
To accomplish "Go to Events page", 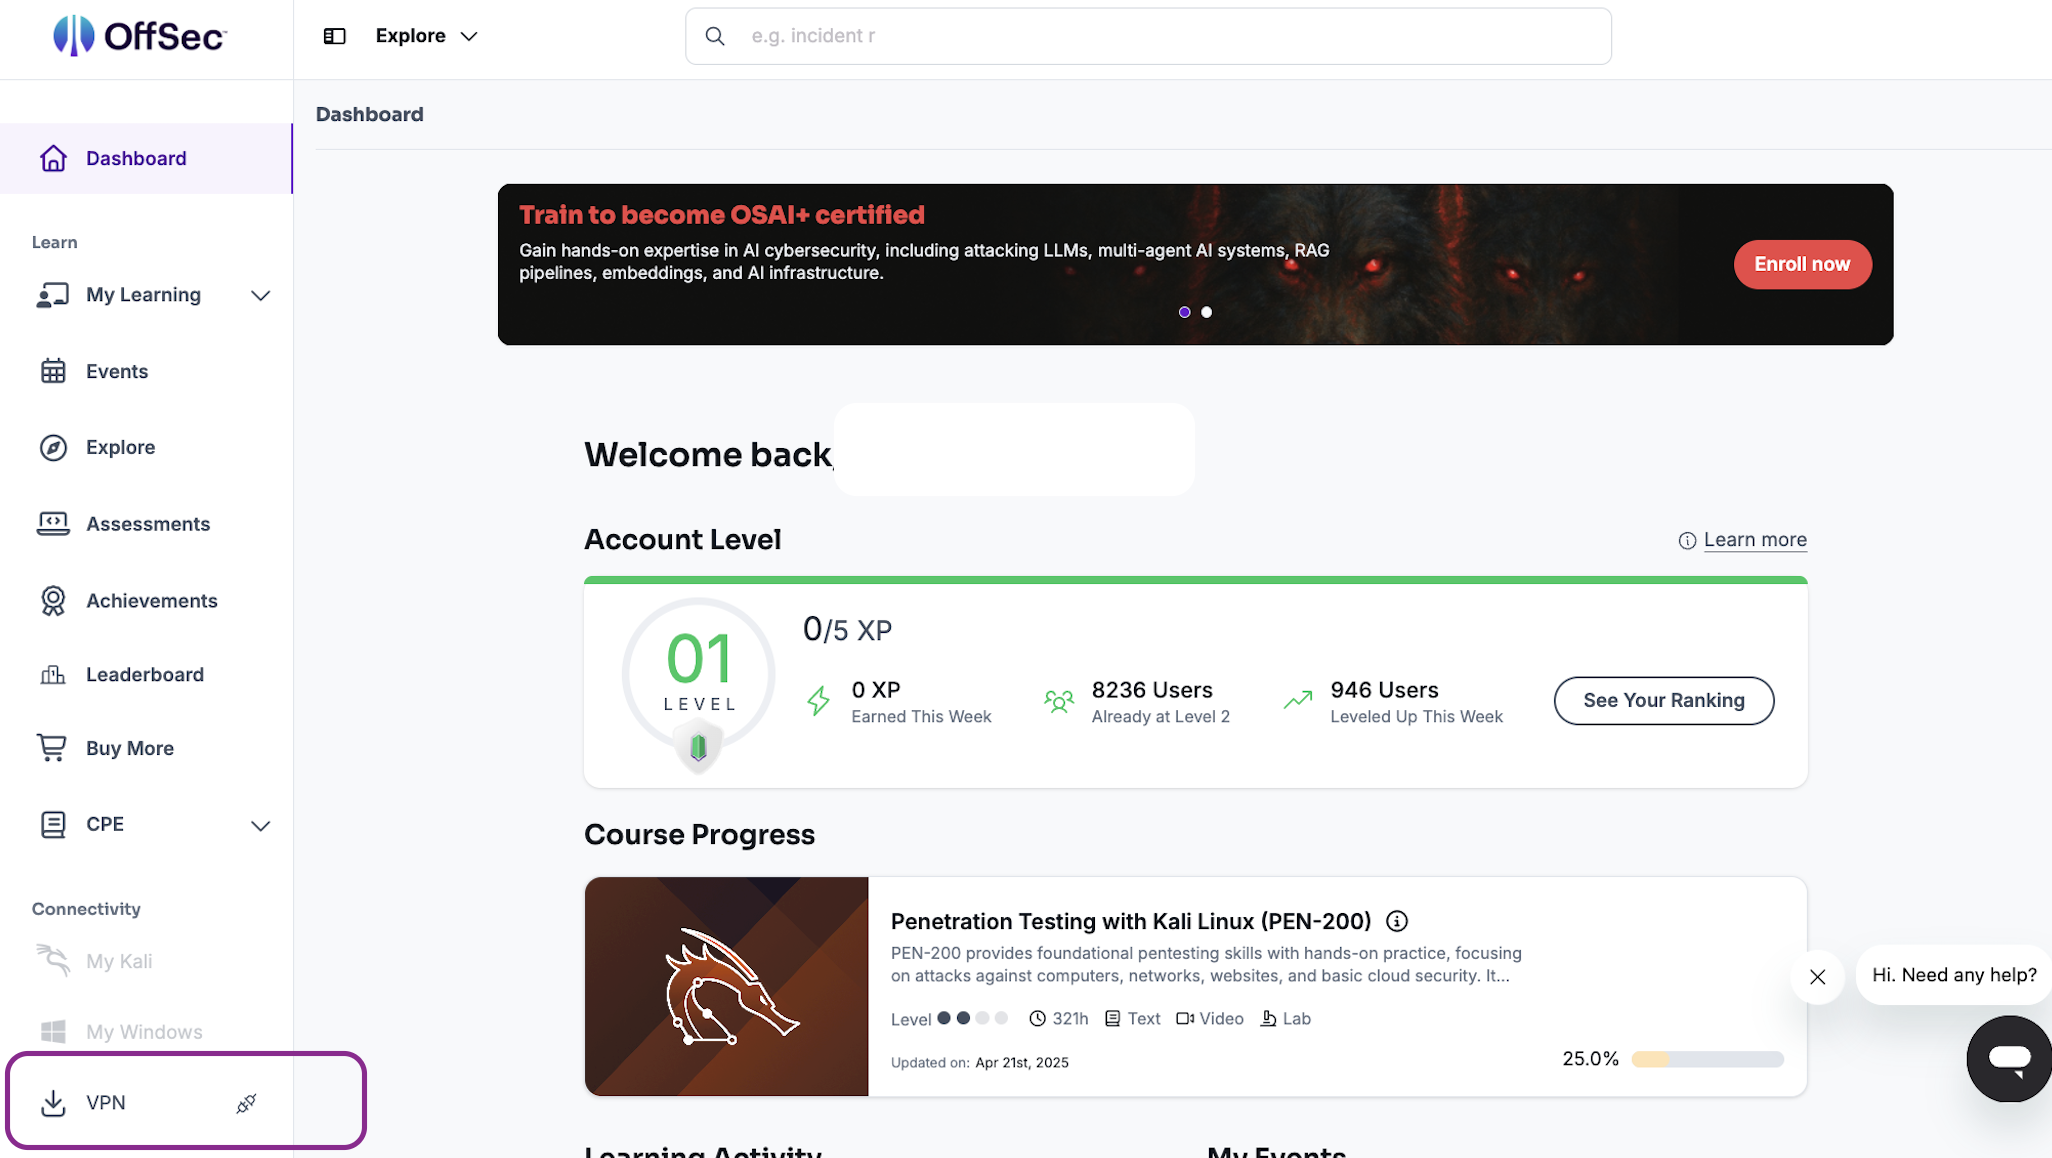I will click(x=117, y=371).
